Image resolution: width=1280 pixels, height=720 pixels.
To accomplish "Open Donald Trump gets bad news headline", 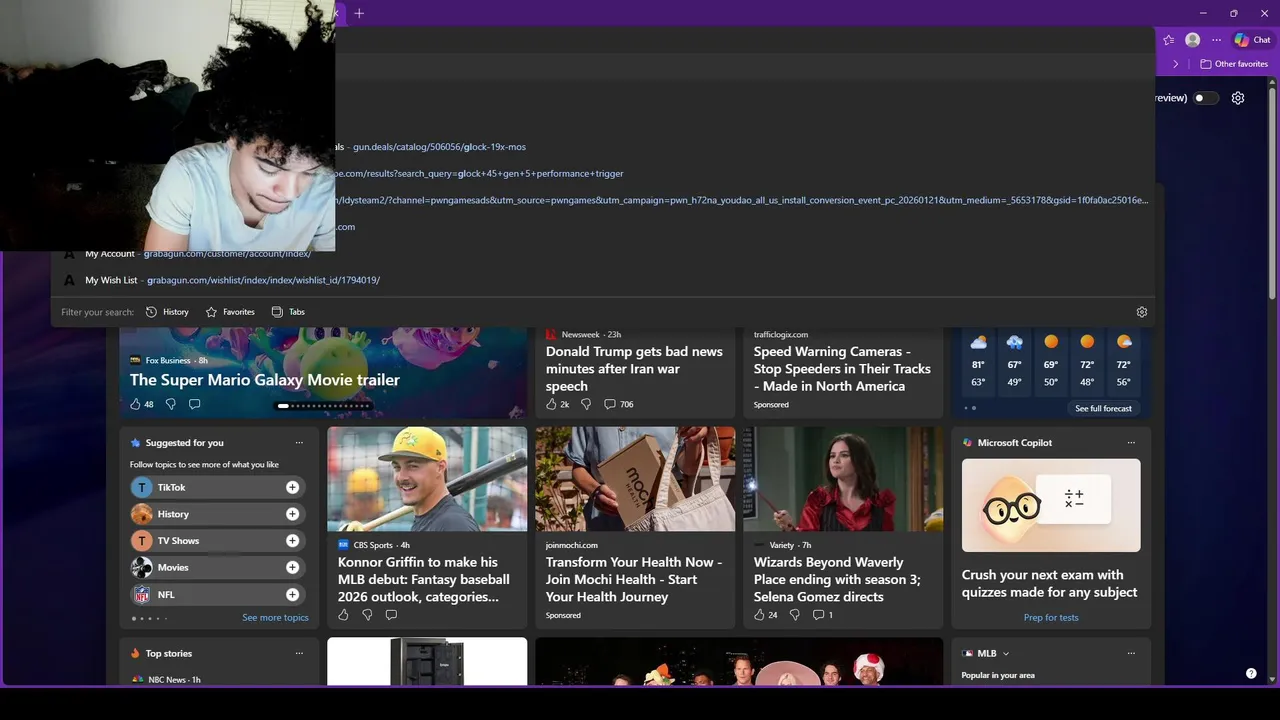I will (x=634, y=369).
